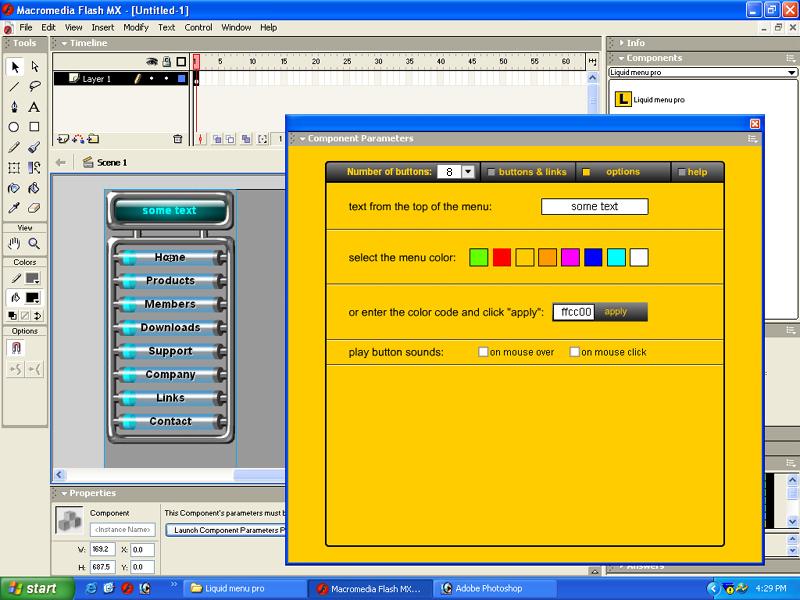Image resolution: width=800 pixels, height=600 pixels.
Task: Expand the Info panel
Action: pos(621,43)
